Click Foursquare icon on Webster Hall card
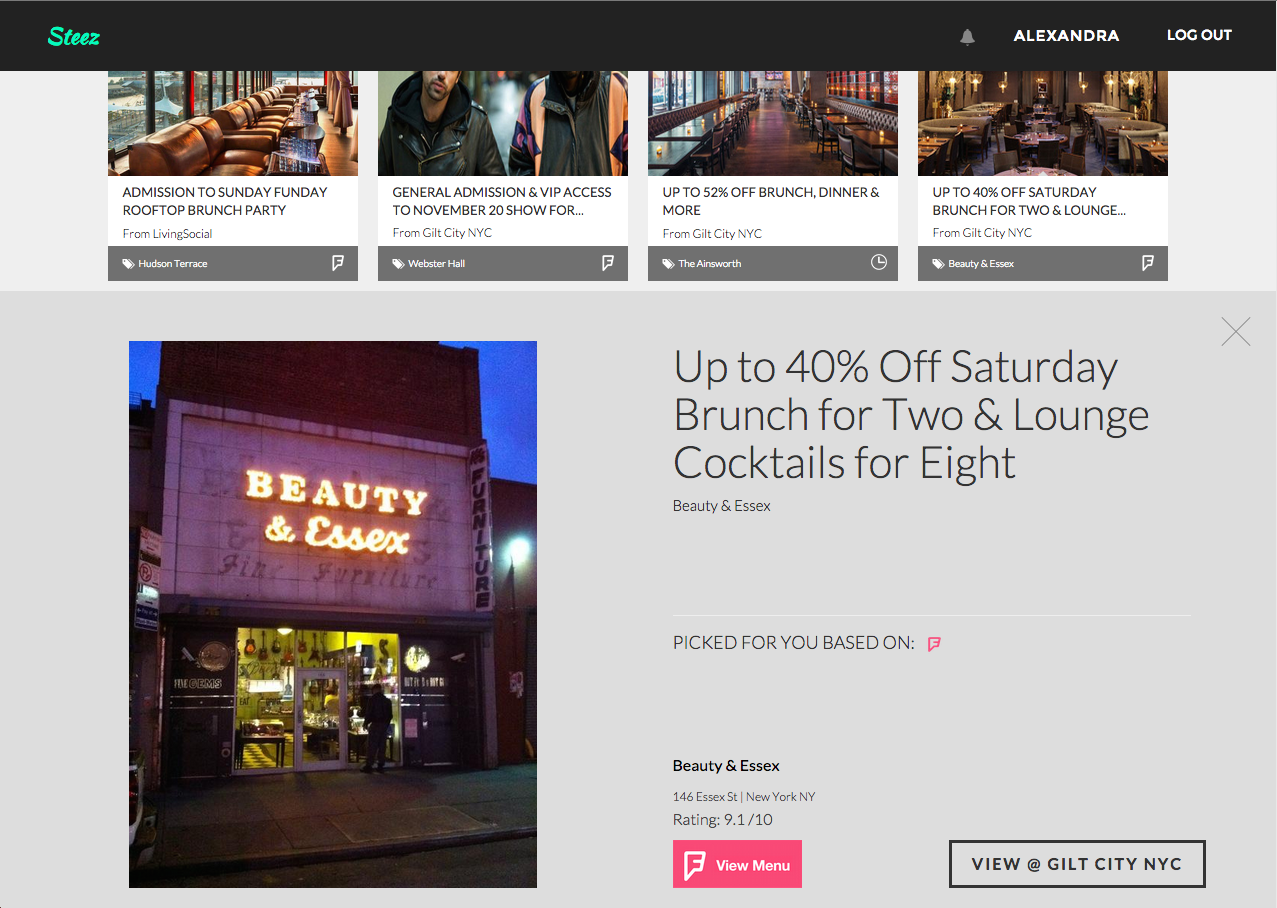 608,263
